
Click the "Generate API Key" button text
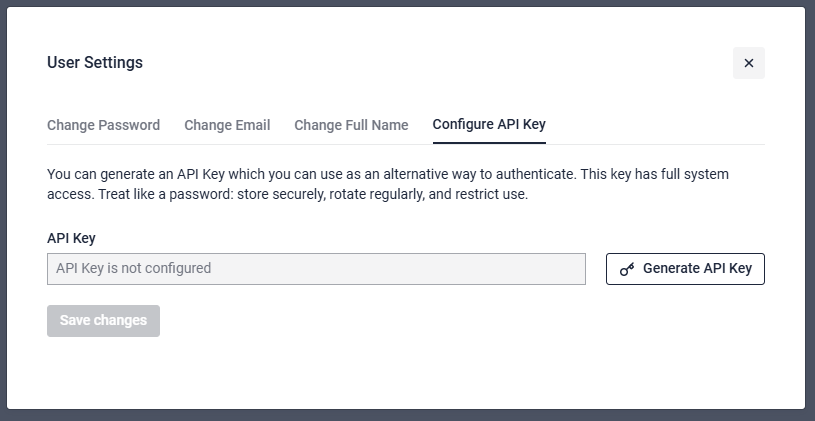[697, 269]
